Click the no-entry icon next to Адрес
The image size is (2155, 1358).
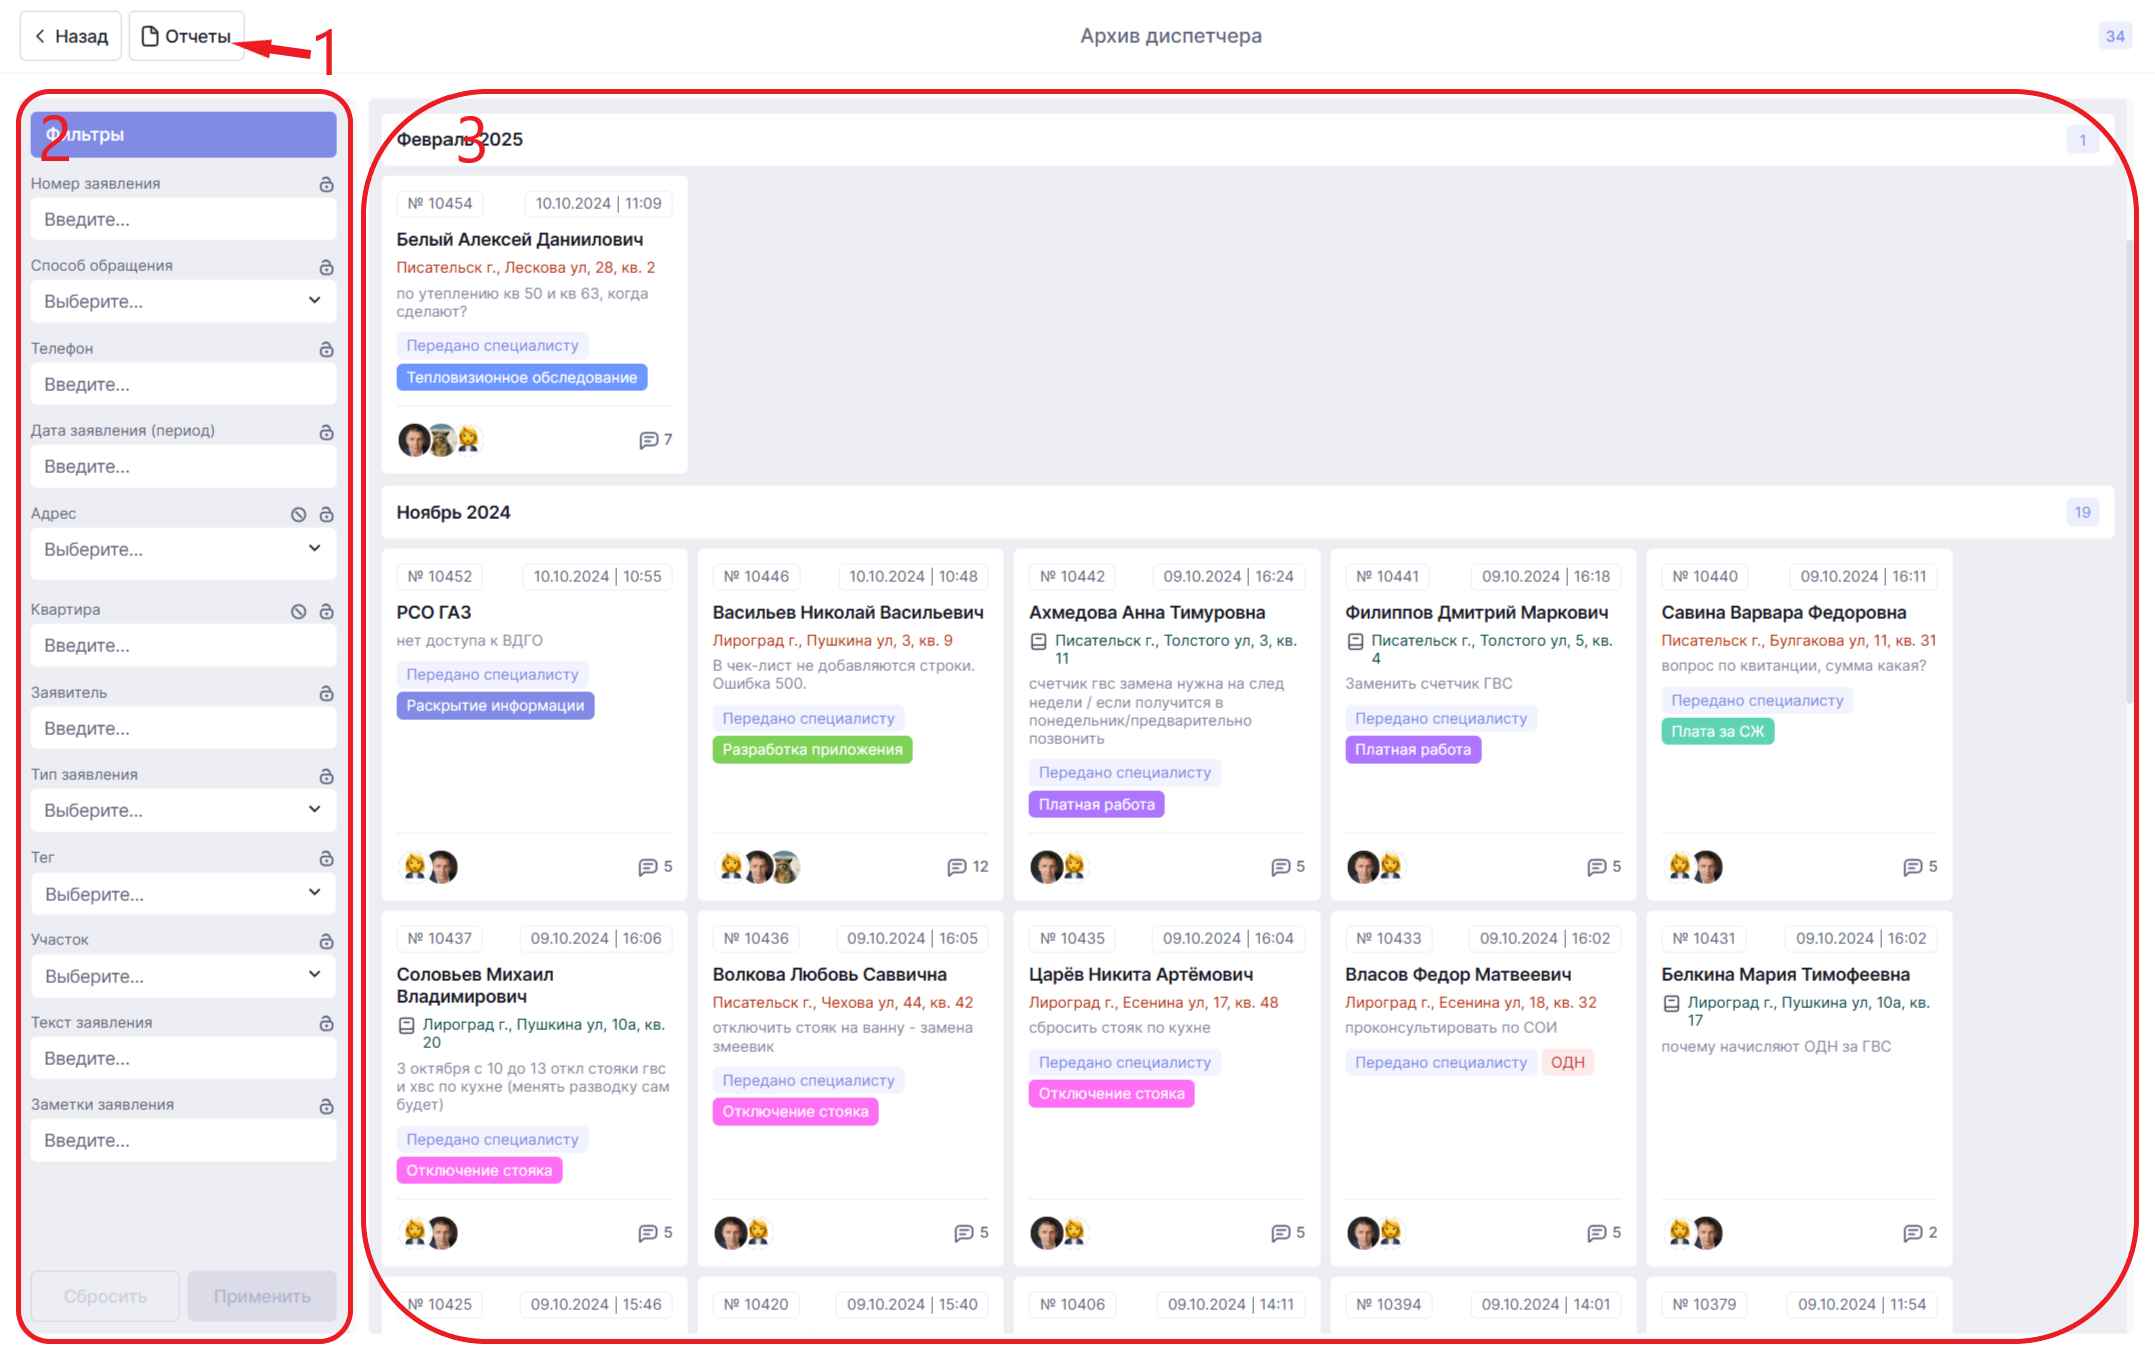(298, 514)
